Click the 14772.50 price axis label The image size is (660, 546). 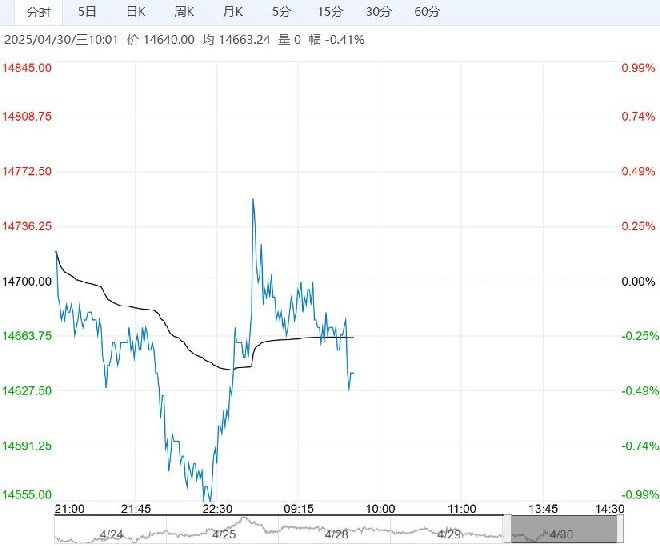point(27,171)
